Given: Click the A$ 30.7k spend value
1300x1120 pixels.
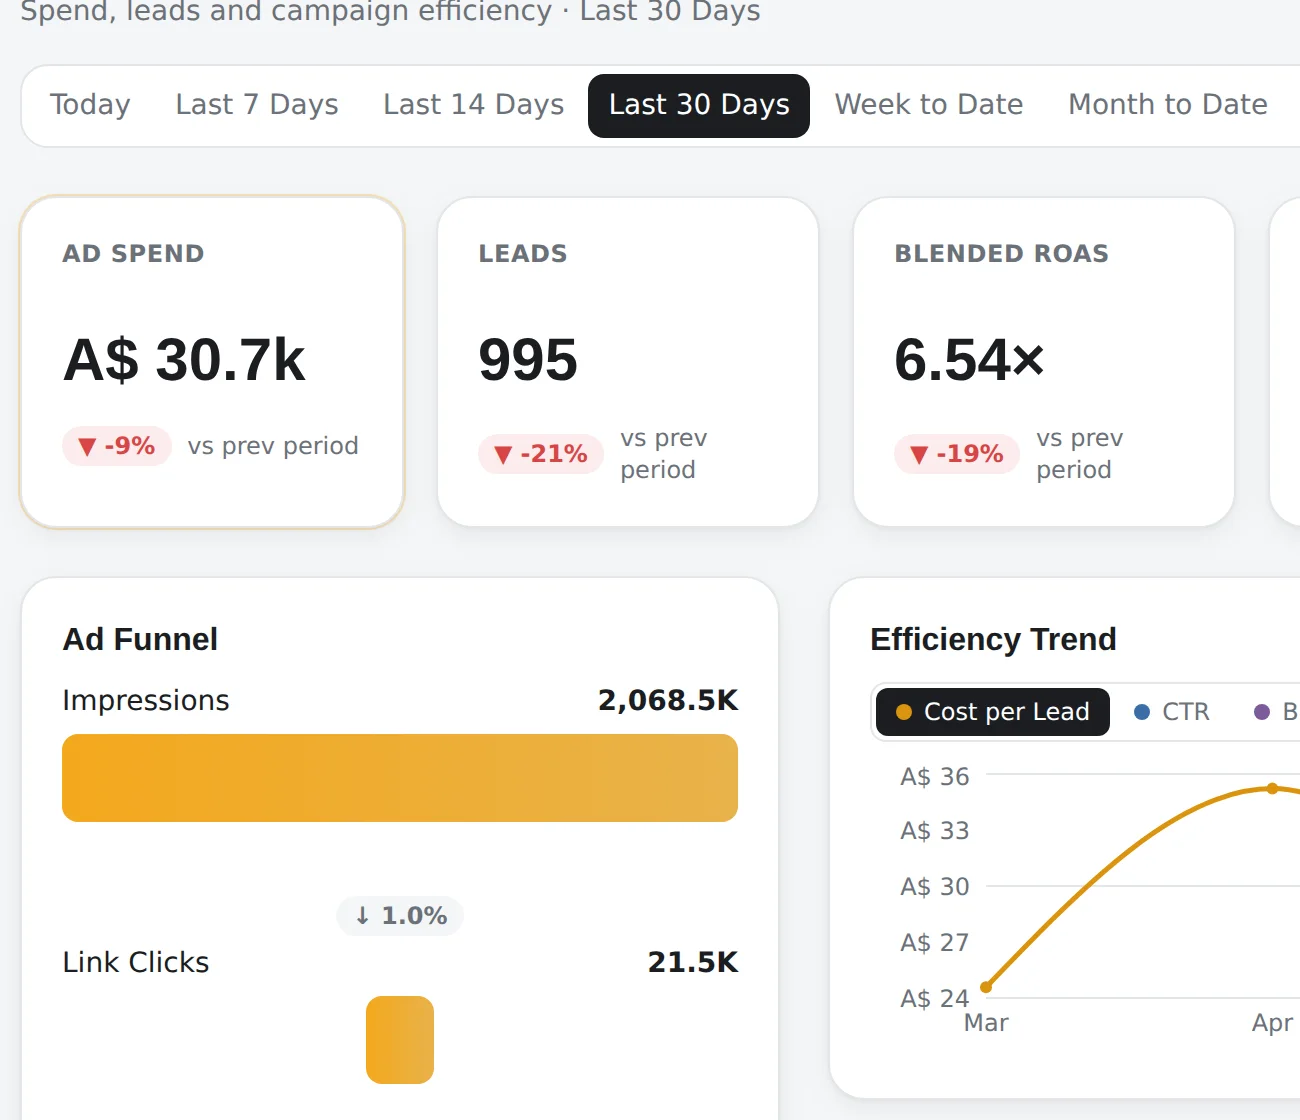Looking at the screenshot, I should click(184, 360).
